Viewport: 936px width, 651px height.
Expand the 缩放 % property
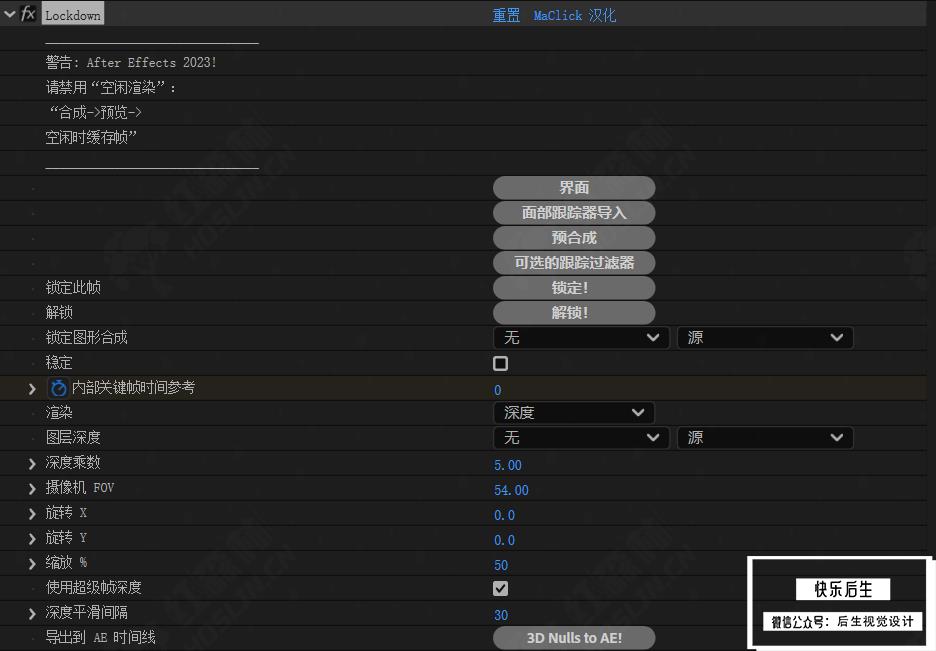(32, 564)
